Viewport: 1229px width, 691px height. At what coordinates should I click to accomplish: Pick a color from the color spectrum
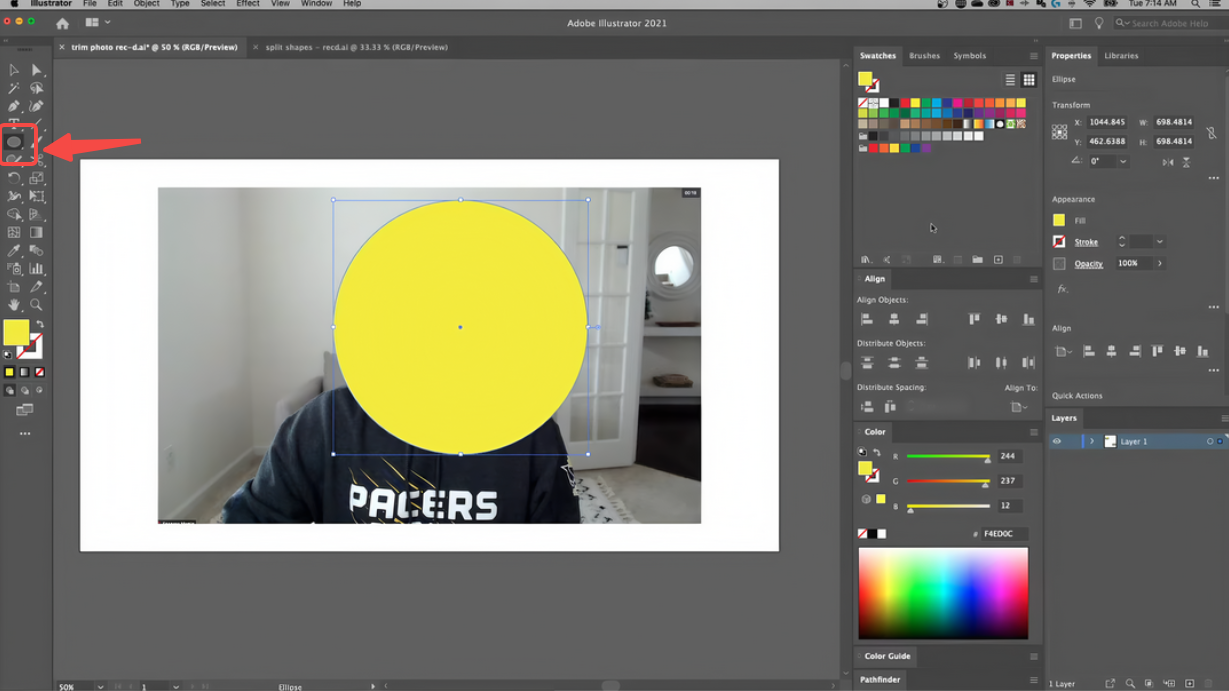943,592
